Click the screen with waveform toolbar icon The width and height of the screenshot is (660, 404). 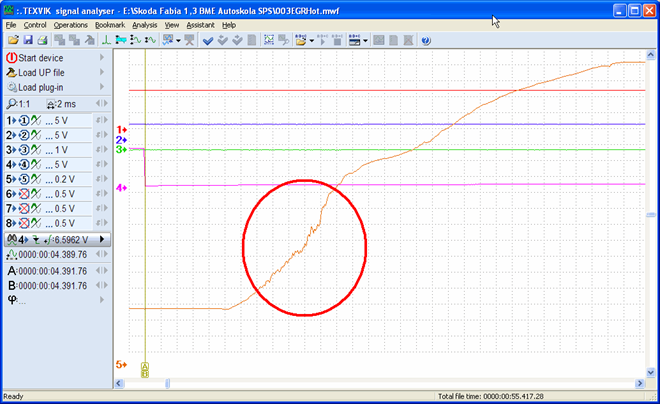pyautogui.click(x=168, y=40)
